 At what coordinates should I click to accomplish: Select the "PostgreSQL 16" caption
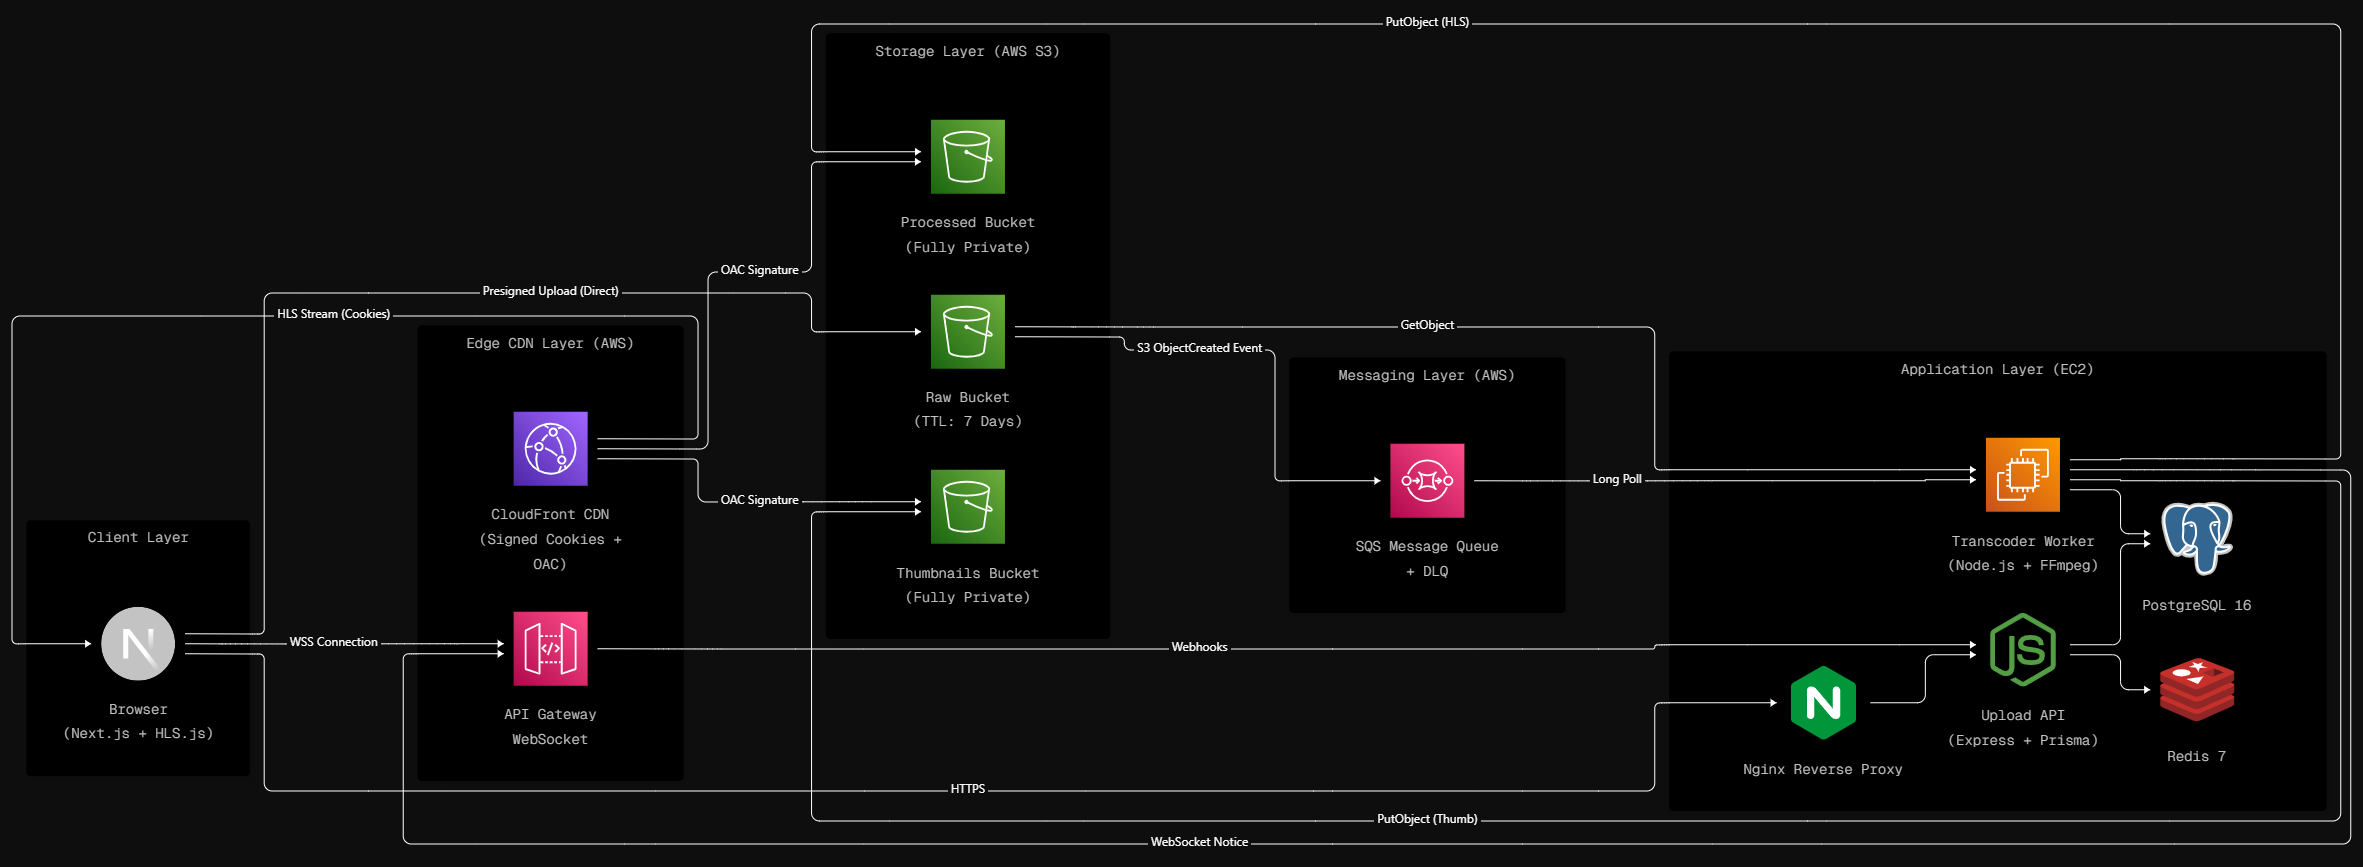pos(2197,606)
